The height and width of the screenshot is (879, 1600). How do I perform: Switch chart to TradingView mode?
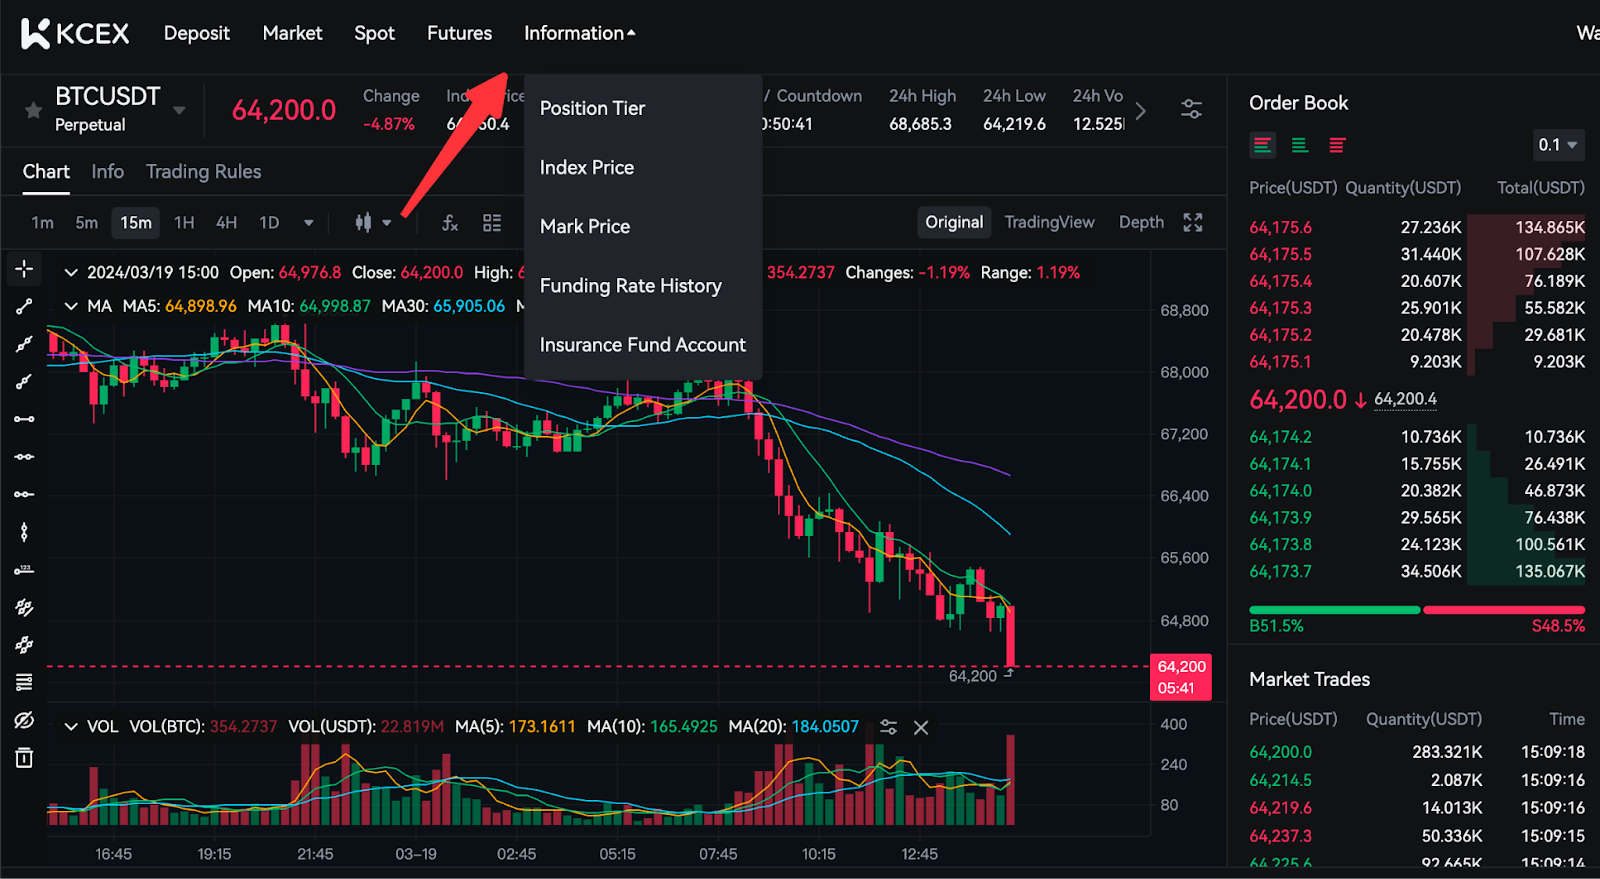[x=1049, y=222]
